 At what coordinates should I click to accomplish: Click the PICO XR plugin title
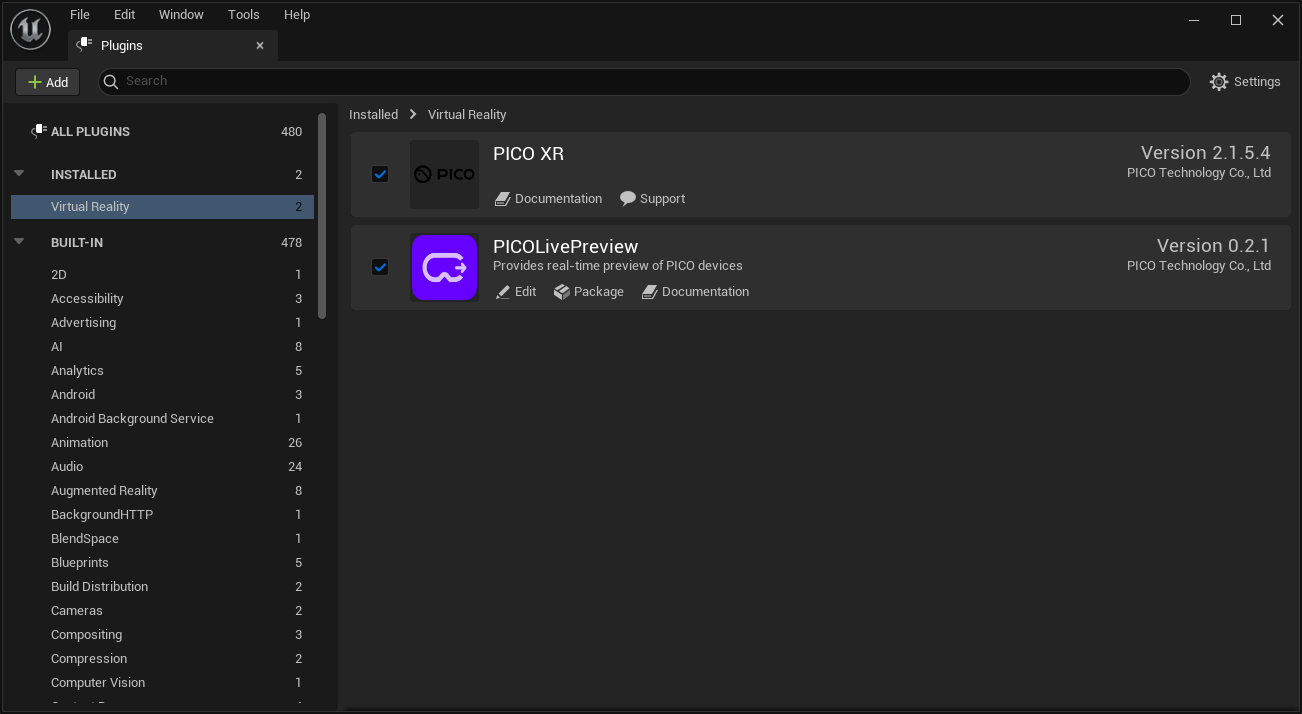pos(529,154)
